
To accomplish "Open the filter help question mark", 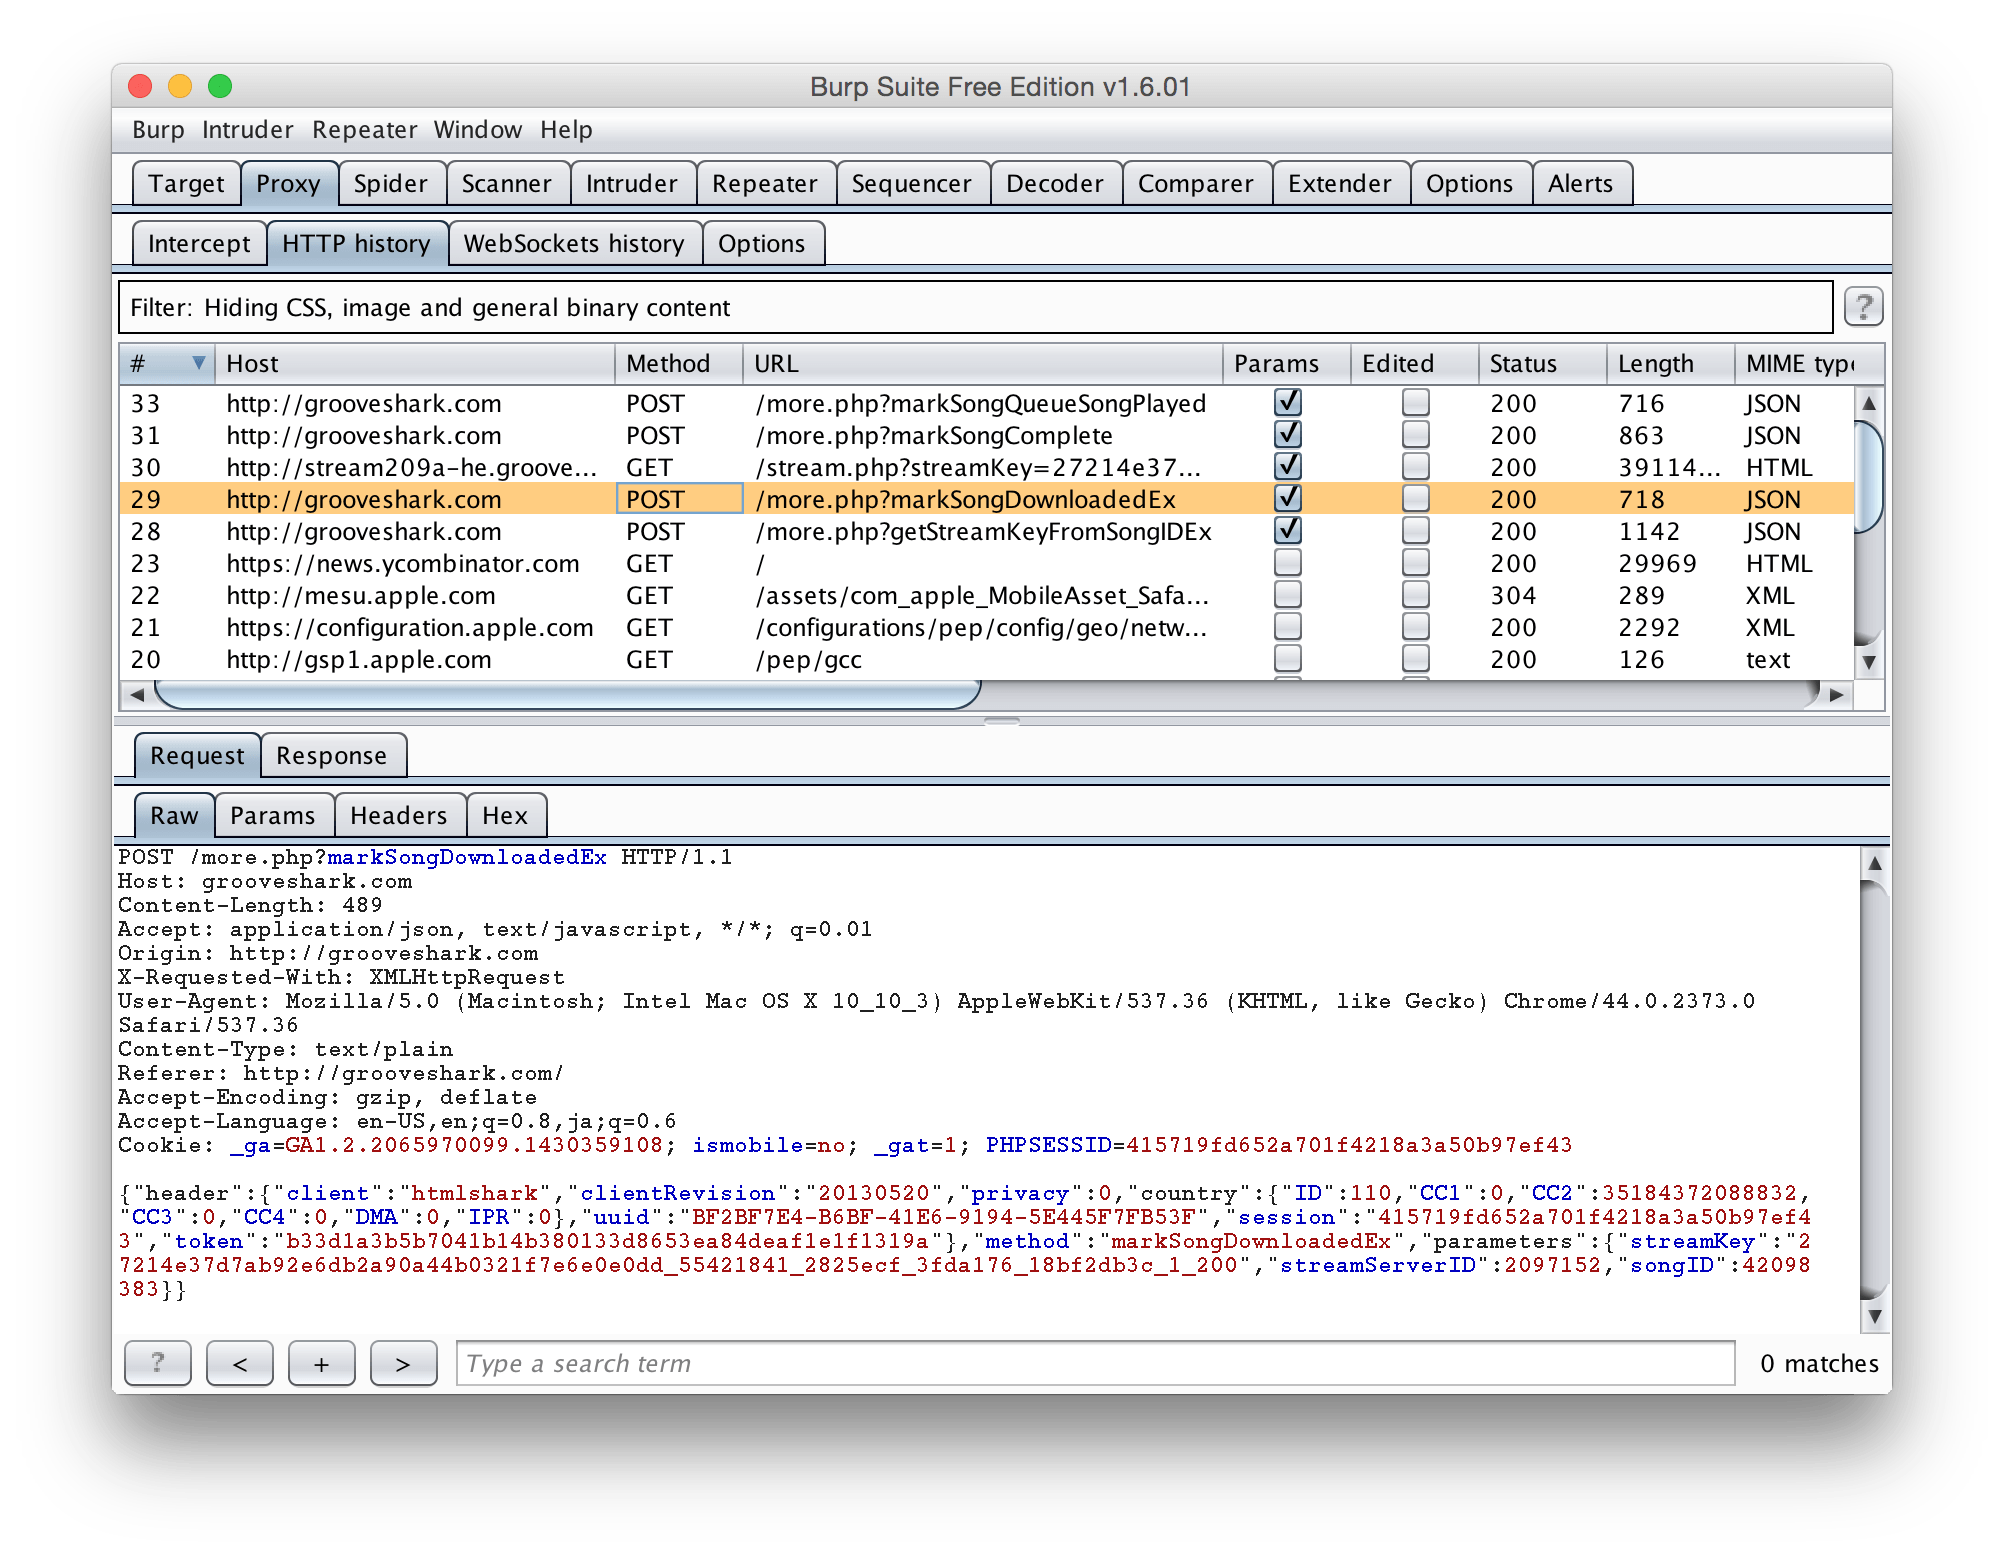I will point(1863,307).
